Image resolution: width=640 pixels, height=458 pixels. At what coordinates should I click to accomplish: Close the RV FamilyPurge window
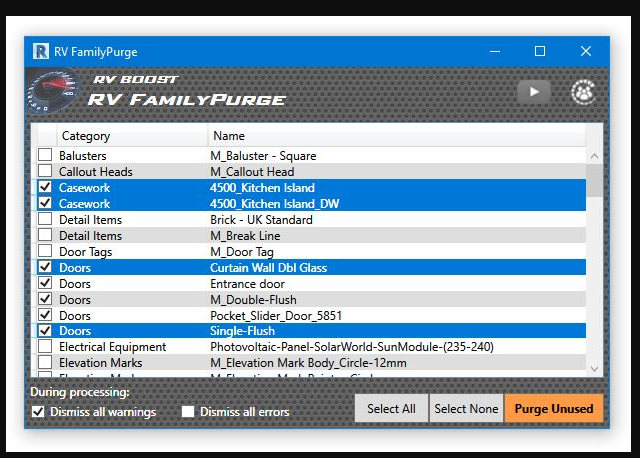pyautogui.click(x=586, y=51)
